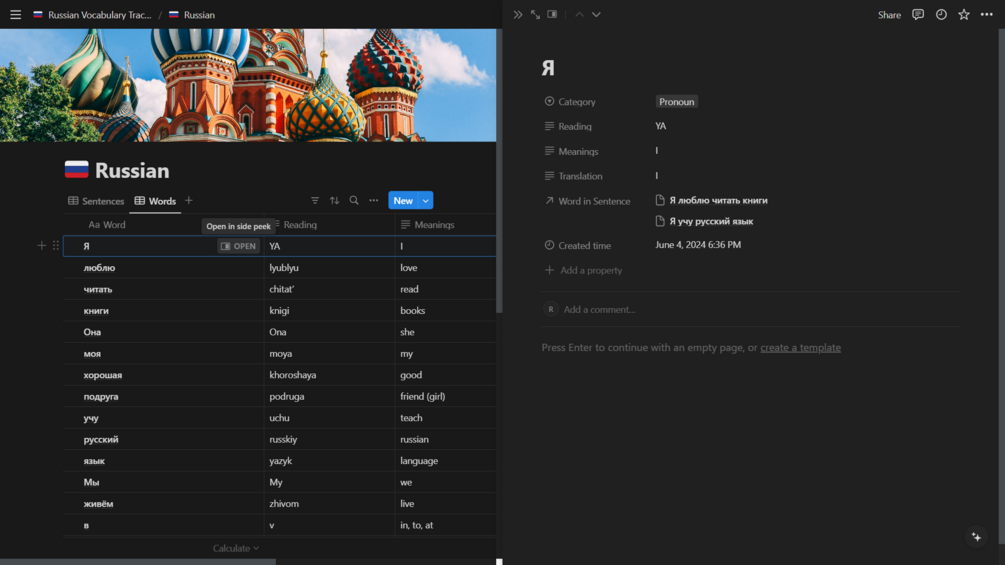Add a new row above Я

pos(42,245)
